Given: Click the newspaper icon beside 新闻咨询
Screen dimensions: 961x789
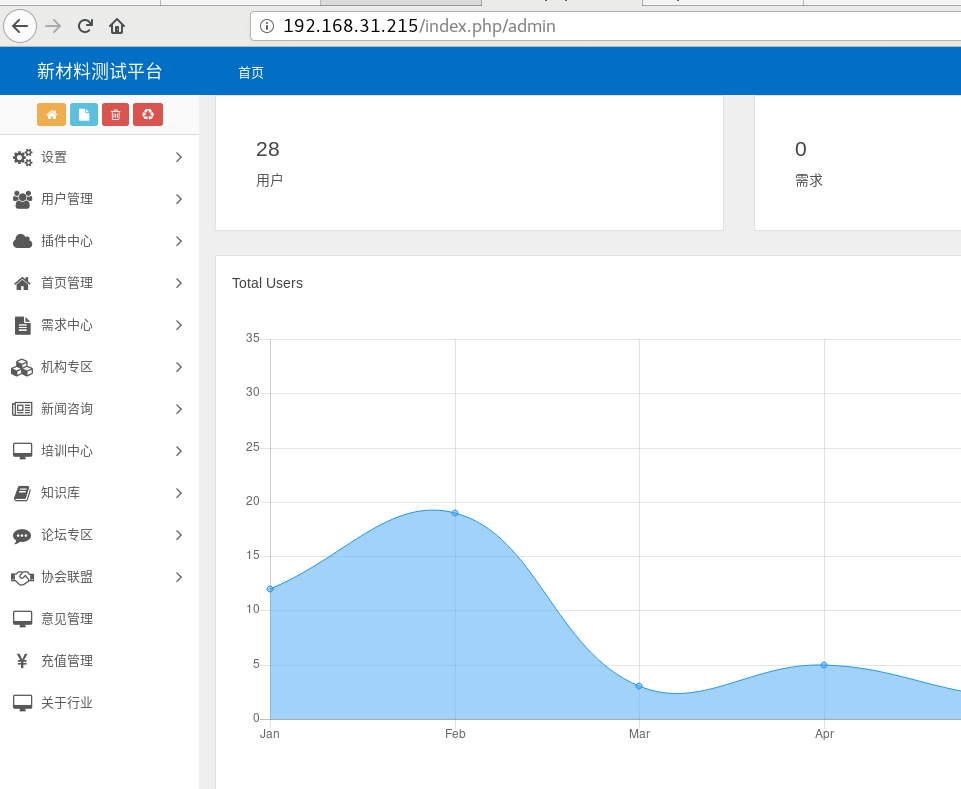Looking at the screenshot, I should (x=22, y=409).
